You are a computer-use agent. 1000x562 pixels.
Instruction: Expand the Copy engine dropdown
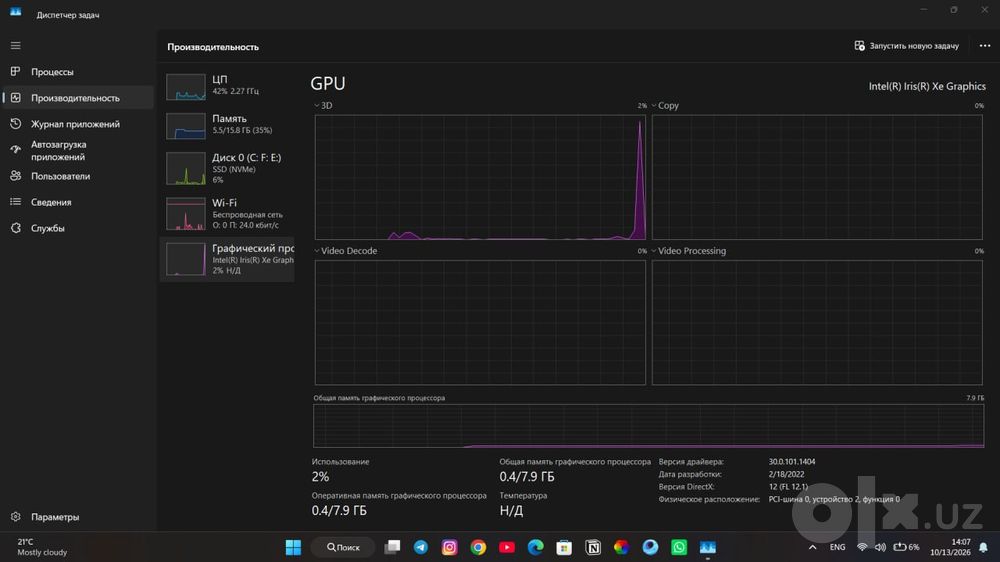pyautogui.click(x=665, y=105)
